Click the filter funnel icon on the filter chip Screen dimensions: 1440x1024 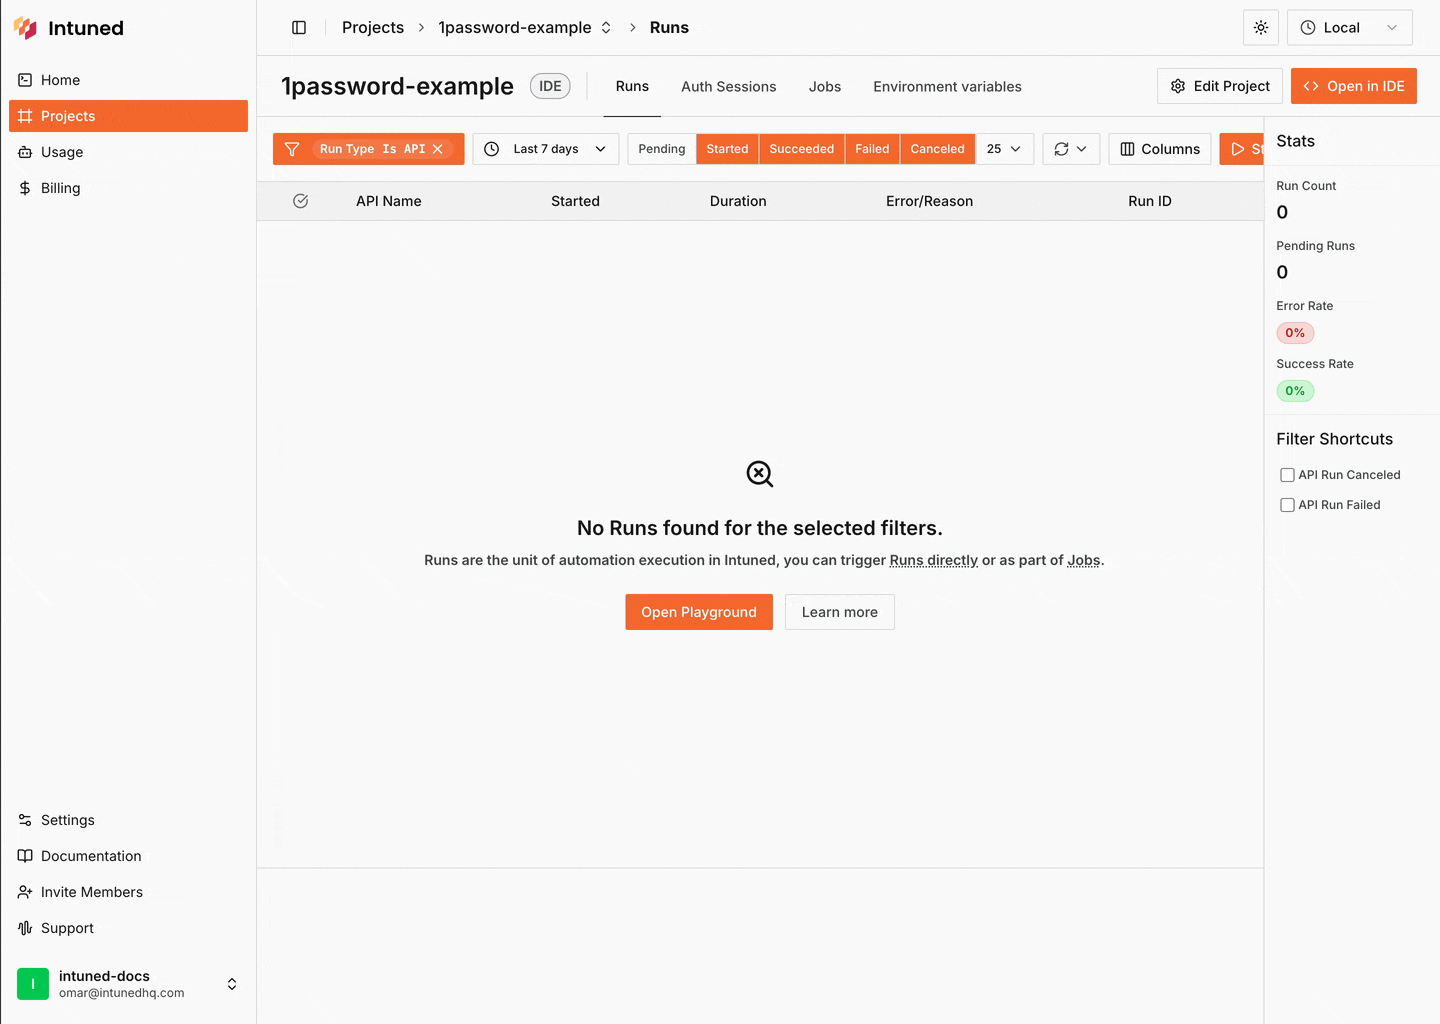(292, 148)
